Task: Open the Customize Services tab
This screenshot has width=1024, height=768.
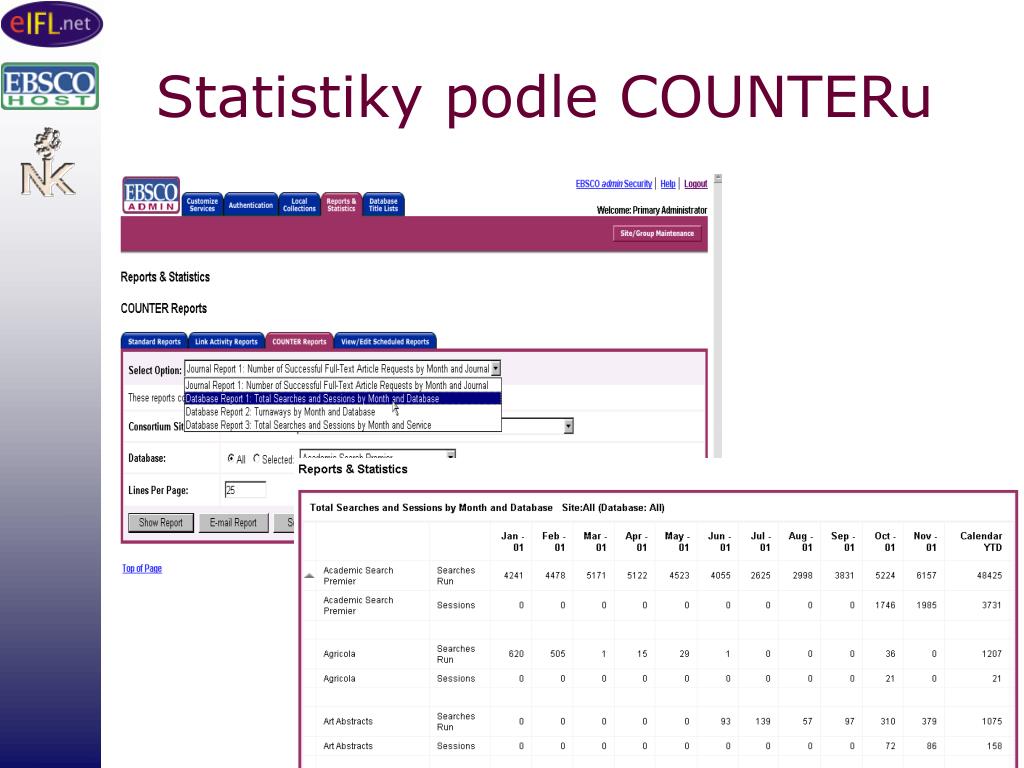Action: click(x=202, y=204)
